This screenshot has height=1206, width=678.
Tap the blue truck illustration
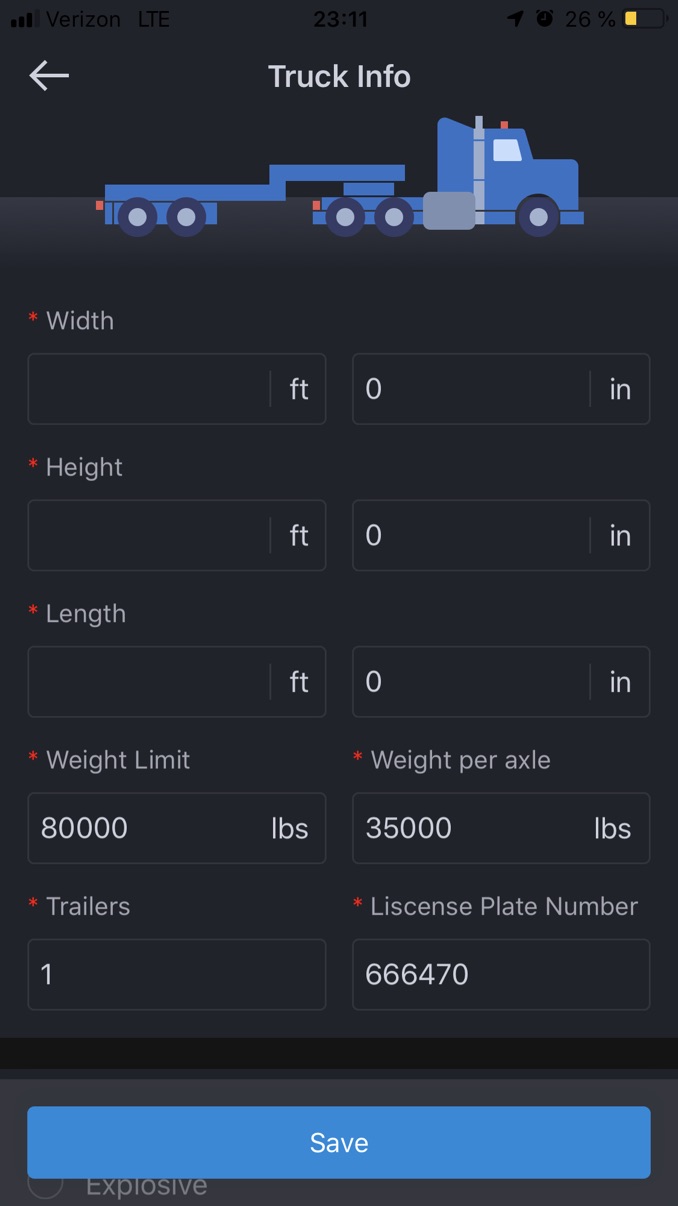coord(340,178)
